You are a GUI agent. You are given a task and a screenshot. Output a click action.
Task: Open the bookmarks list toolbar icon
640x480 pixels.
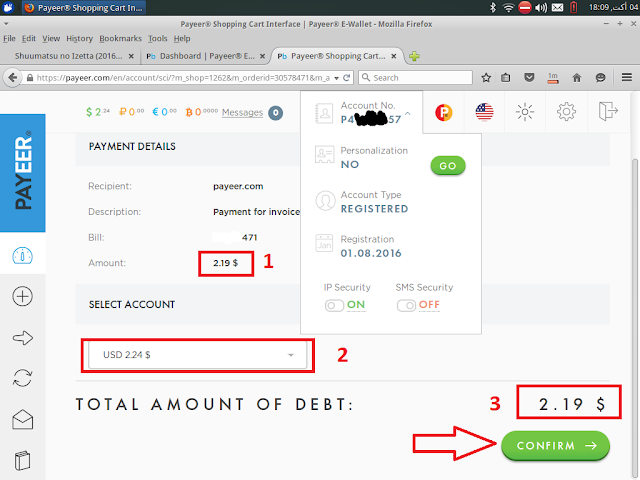[x=506, y=78]
